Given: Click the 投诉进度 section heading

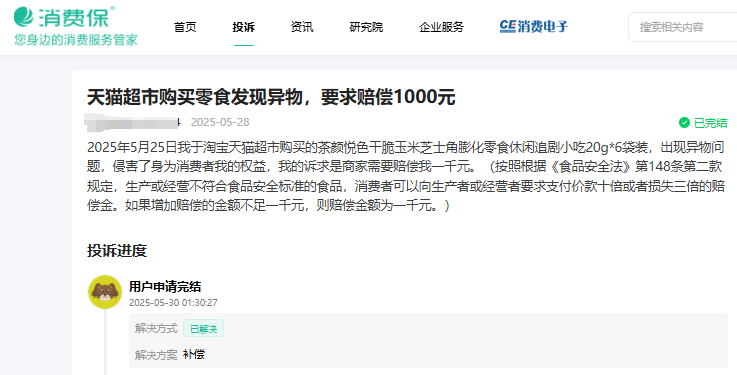Looking at the screenshot, I should point(117,250).
